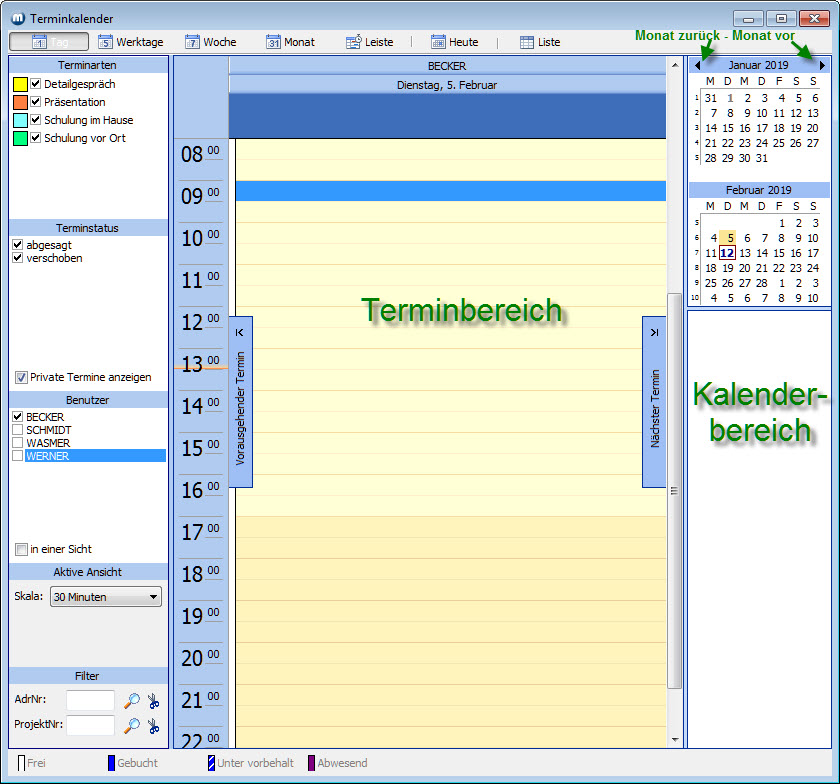Click the Vorausgehender Termin side button
The width and height of the screenshot is (840, 784).
tap(240, 402)
